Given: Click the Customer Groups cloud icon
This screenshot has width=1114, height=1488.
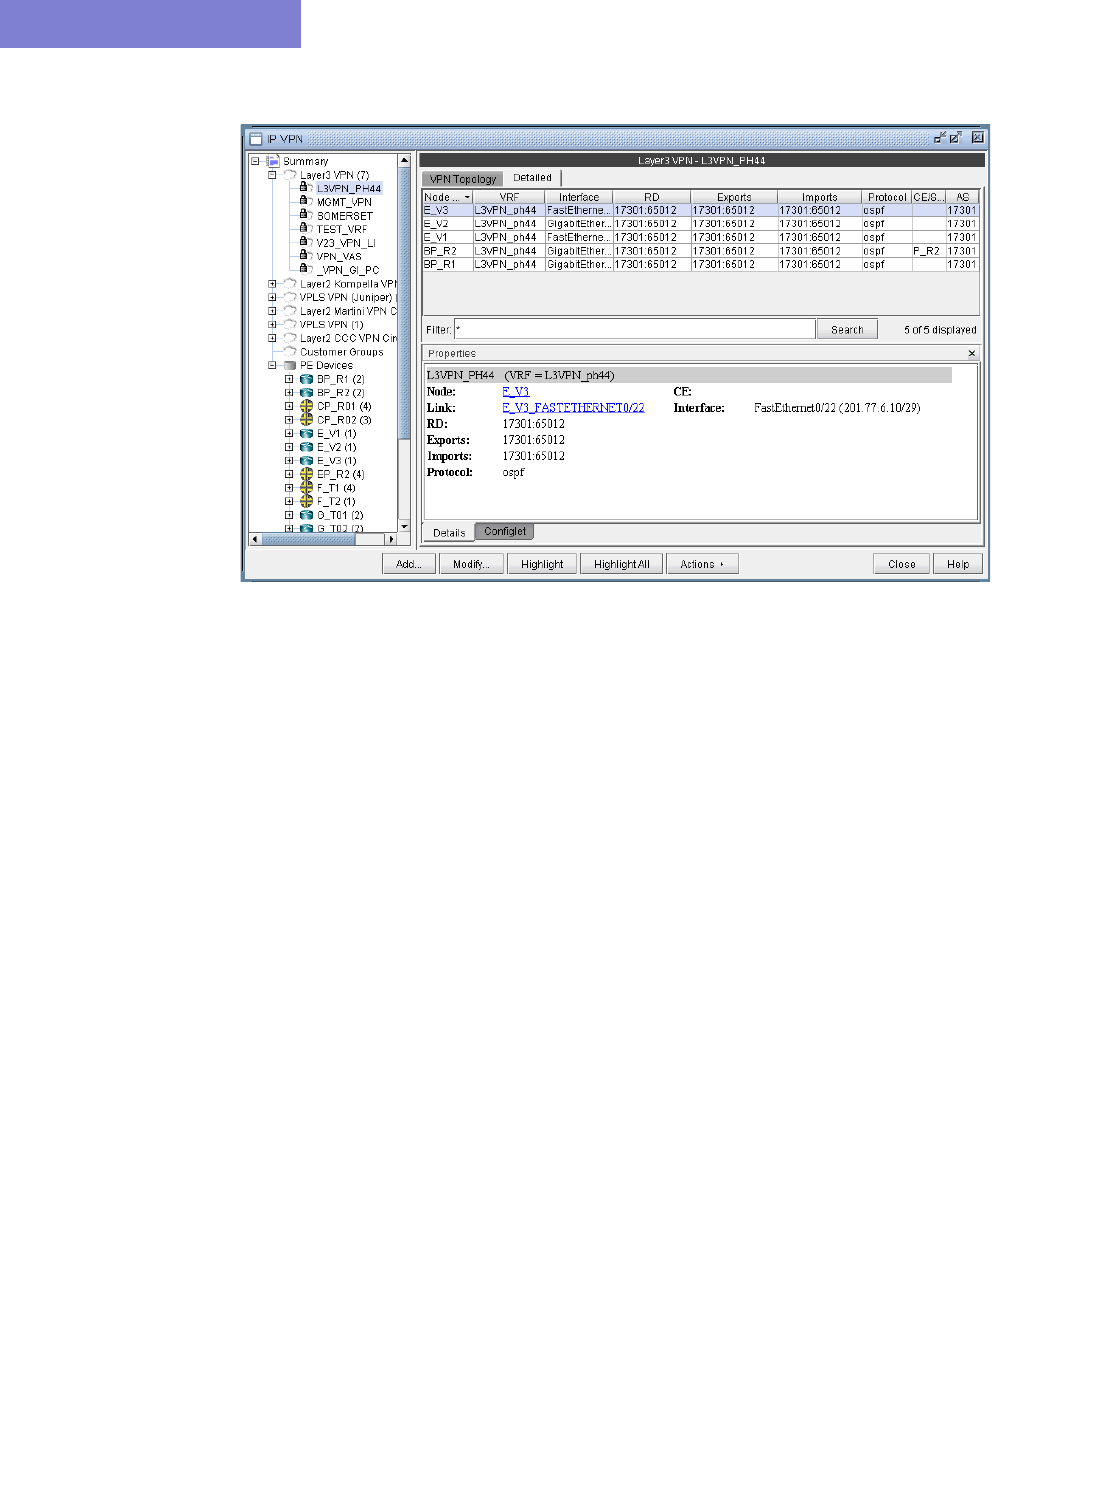Looking at the screenshot, I should click(x=290, y=351).
